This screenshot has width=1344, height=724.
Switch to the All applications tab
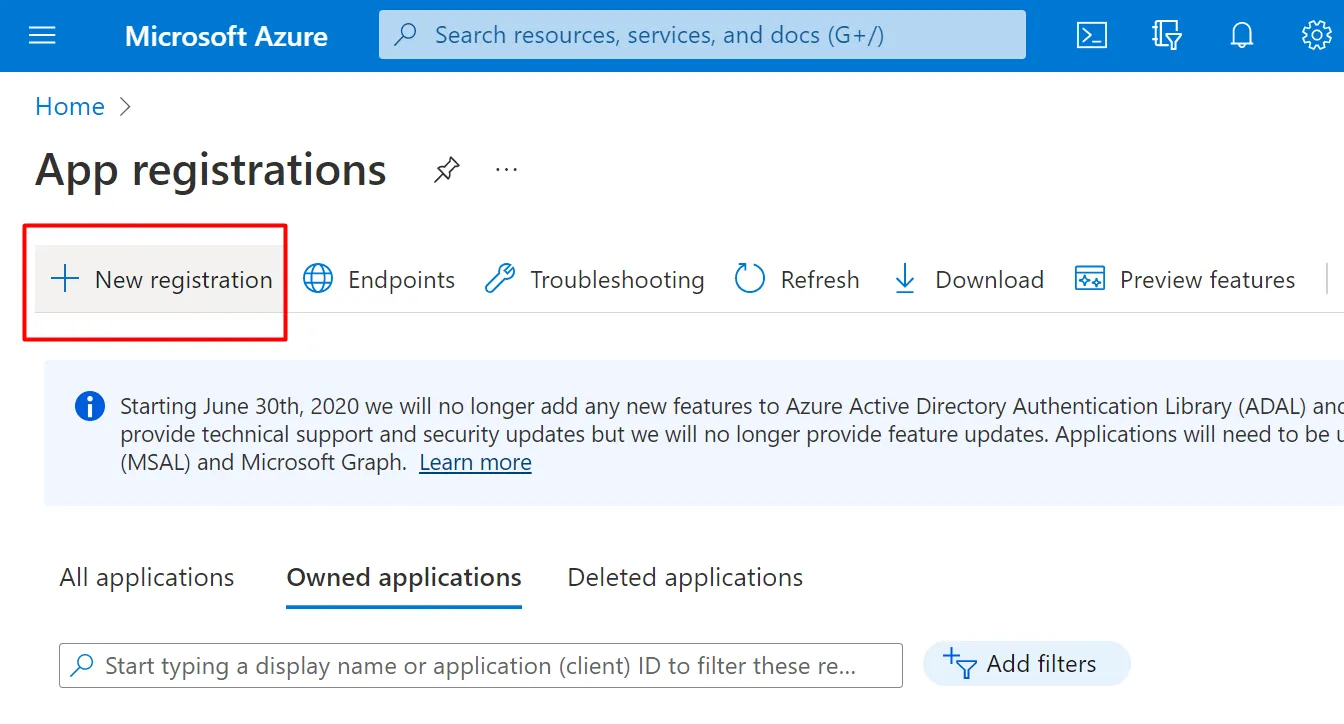(147, 578)
